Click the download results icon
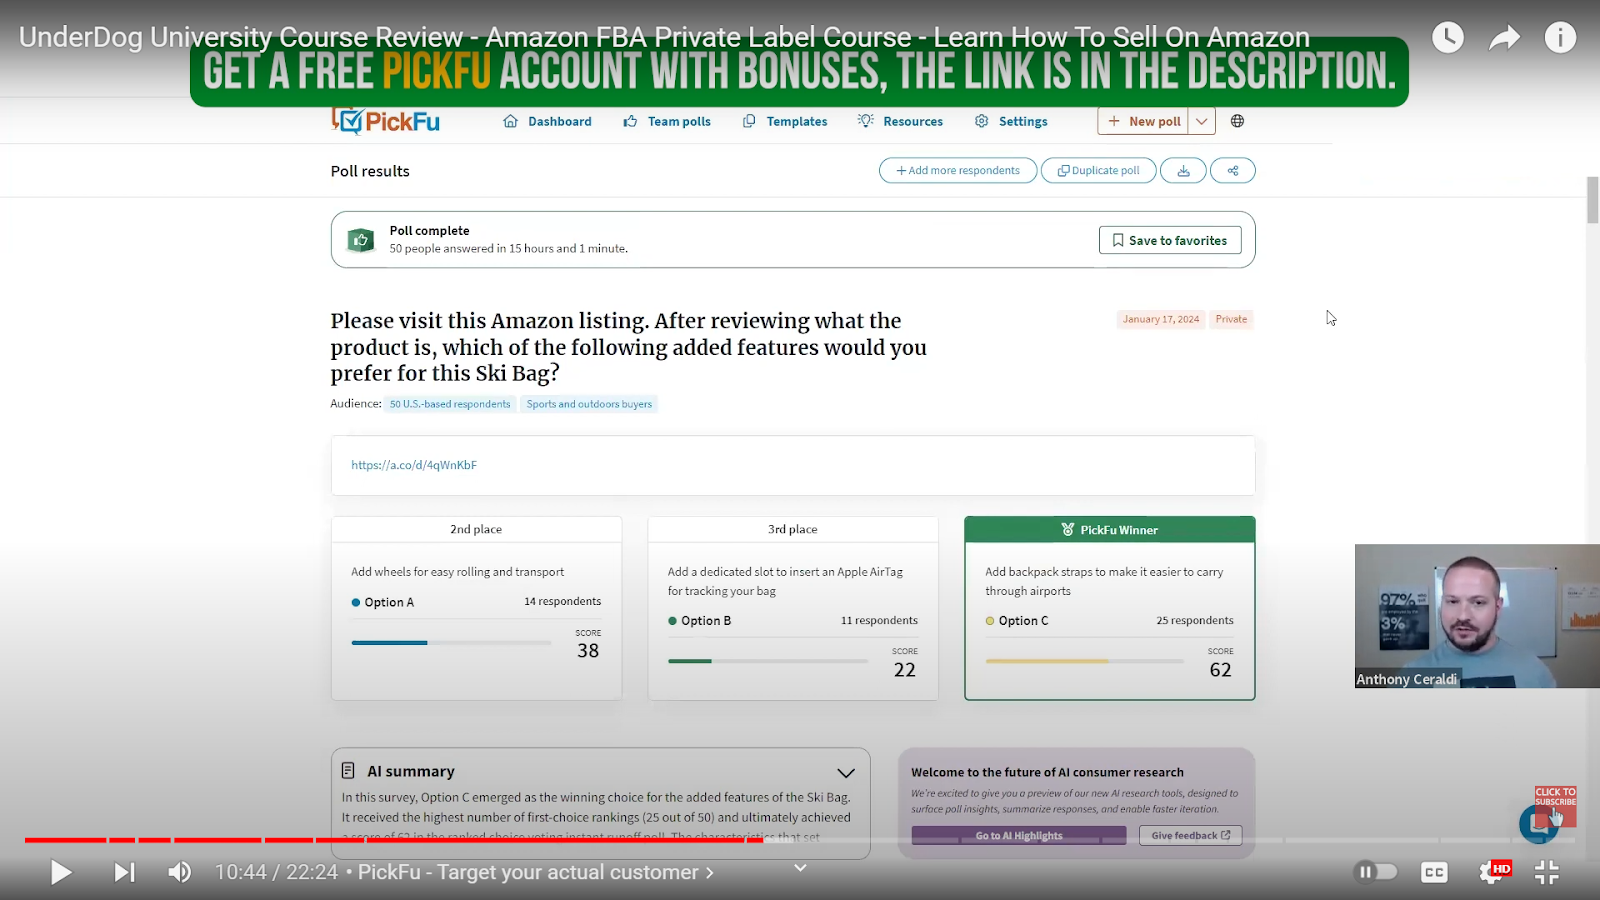1600x900 pixels. click(1183, 171)
